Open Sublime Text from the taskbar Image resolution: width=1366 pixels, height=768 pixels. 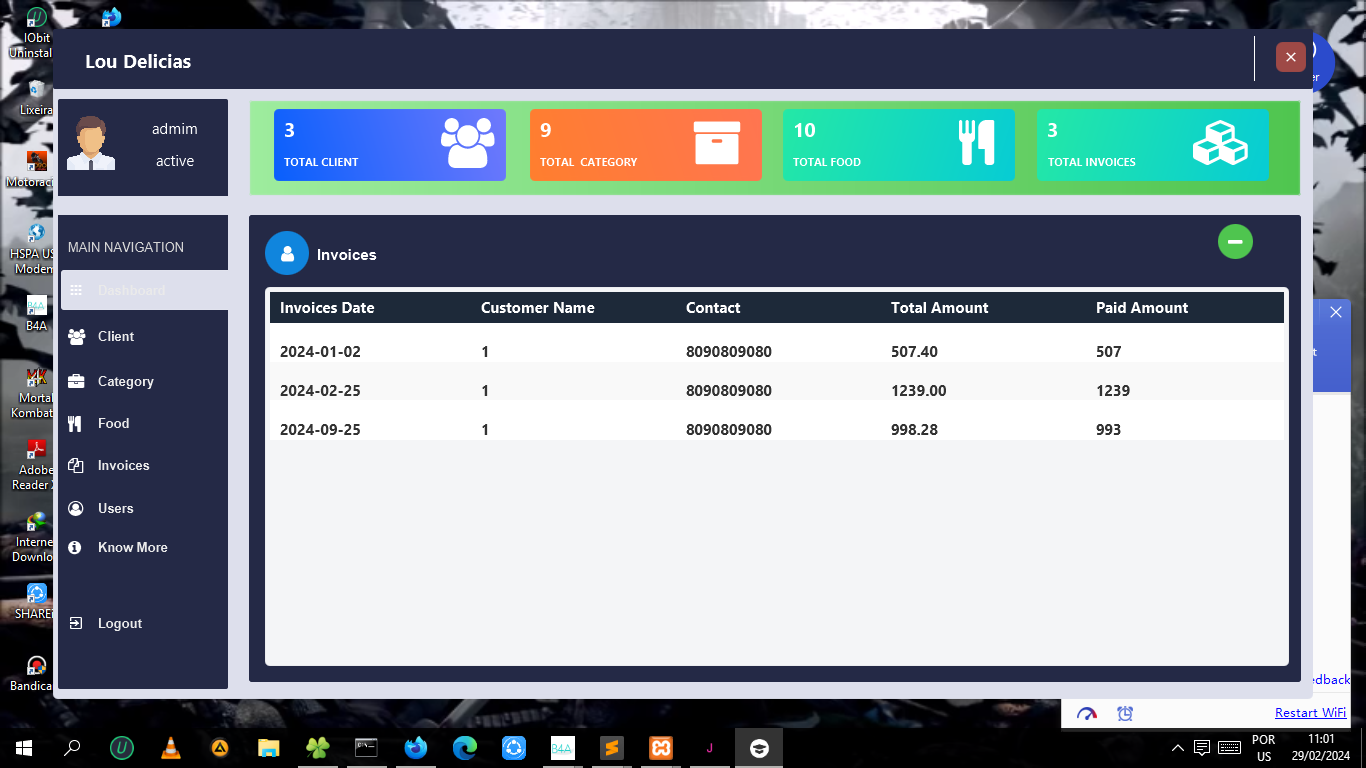click(612, 748)
